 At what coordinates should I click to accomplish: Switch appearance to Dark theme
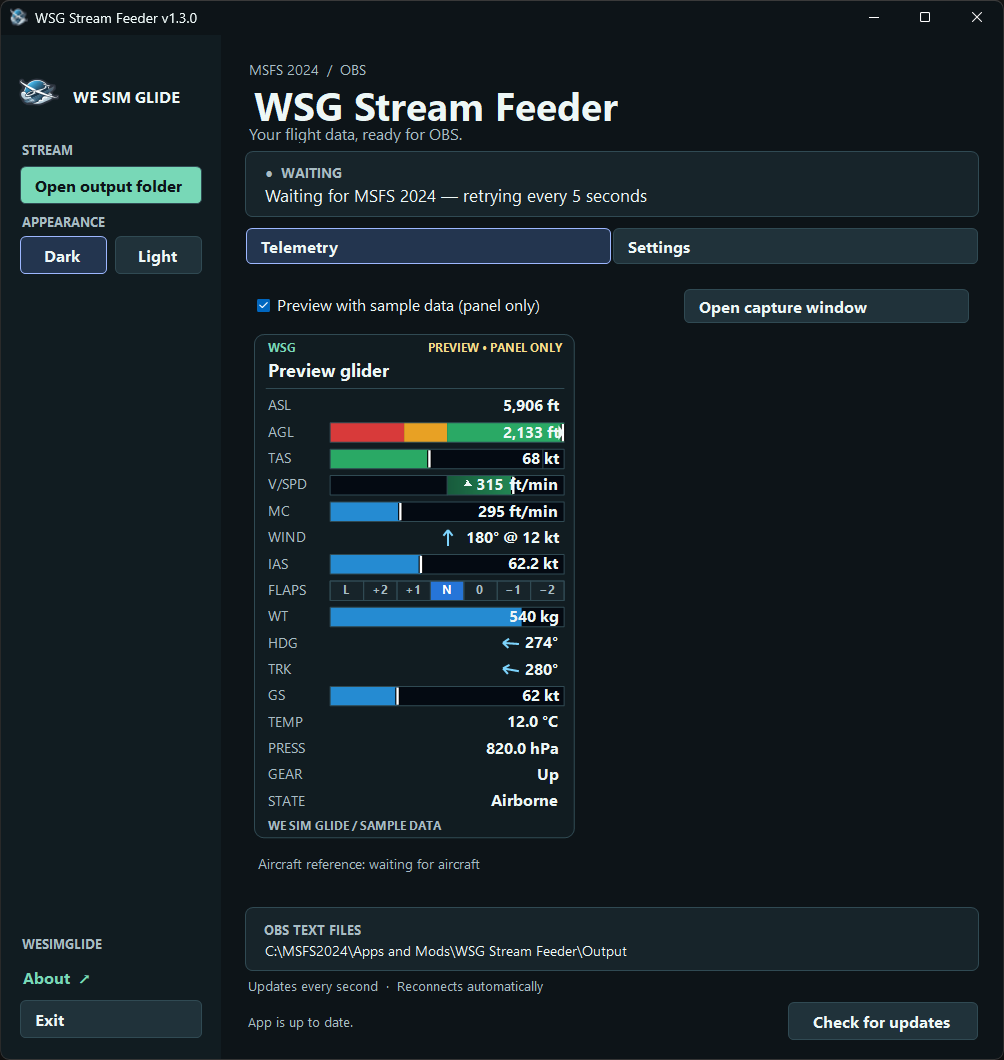[64, 256]
